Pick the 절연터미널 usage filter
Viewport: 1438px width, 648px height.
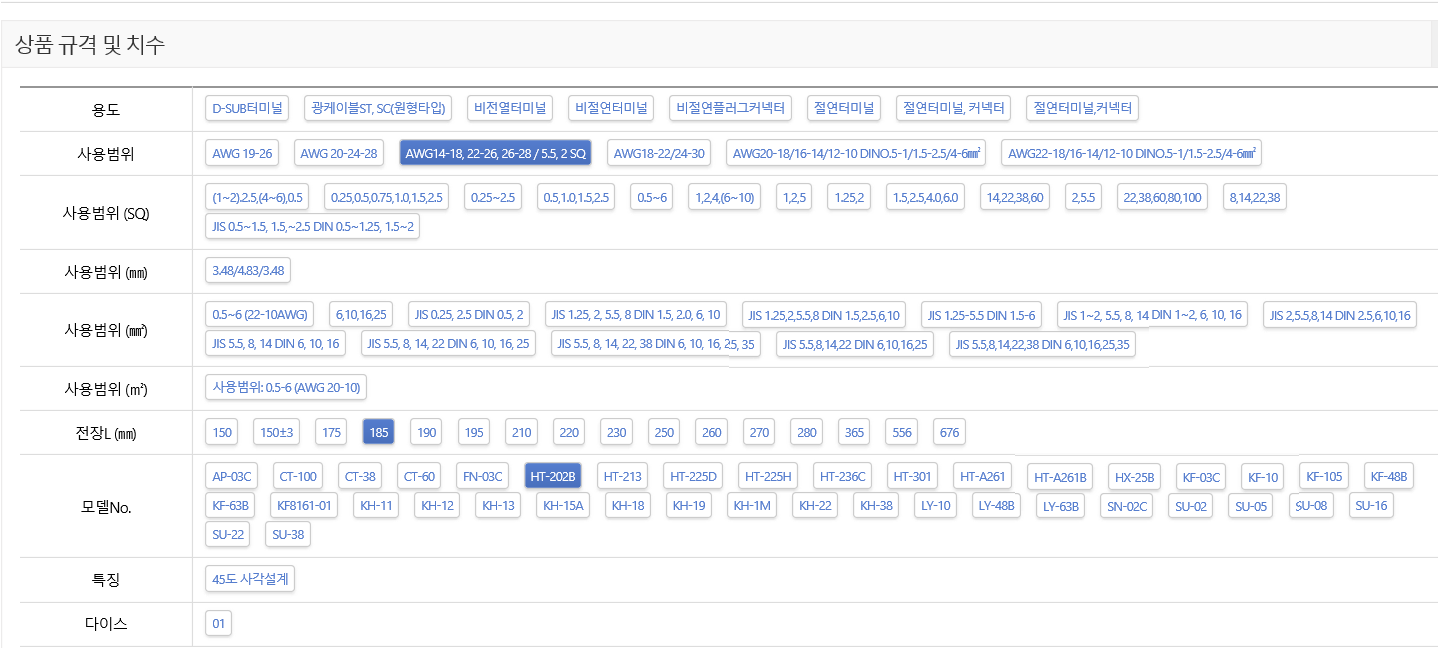point(844,108)
